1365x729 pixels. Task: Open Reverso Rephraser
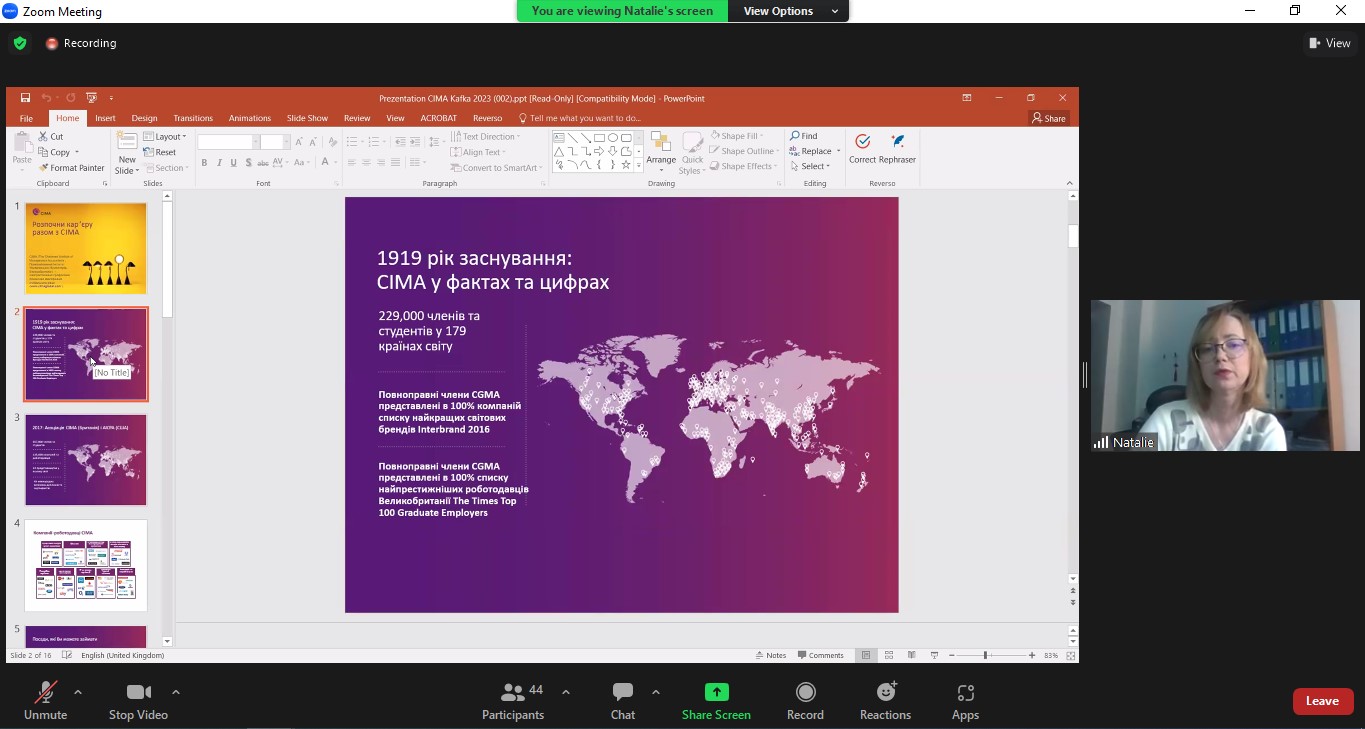click(897, 148)
